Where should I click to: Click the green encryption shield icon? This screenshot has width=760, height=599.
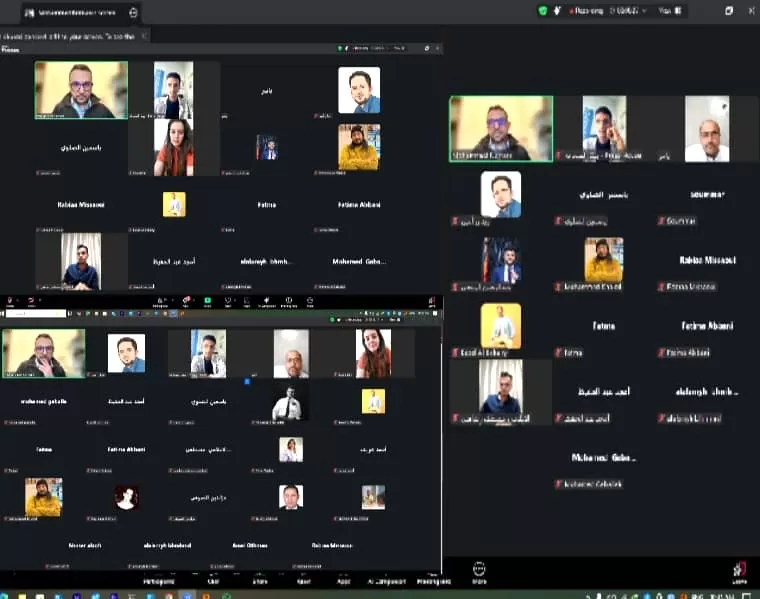543,10
